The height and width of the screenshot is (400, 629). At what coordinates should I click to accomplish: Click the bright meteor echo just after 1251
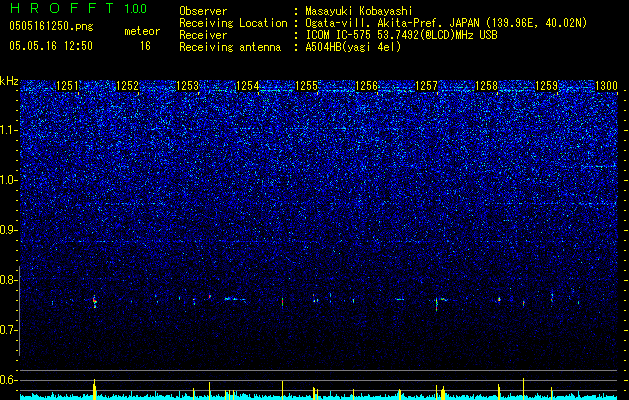coord(95,302)
